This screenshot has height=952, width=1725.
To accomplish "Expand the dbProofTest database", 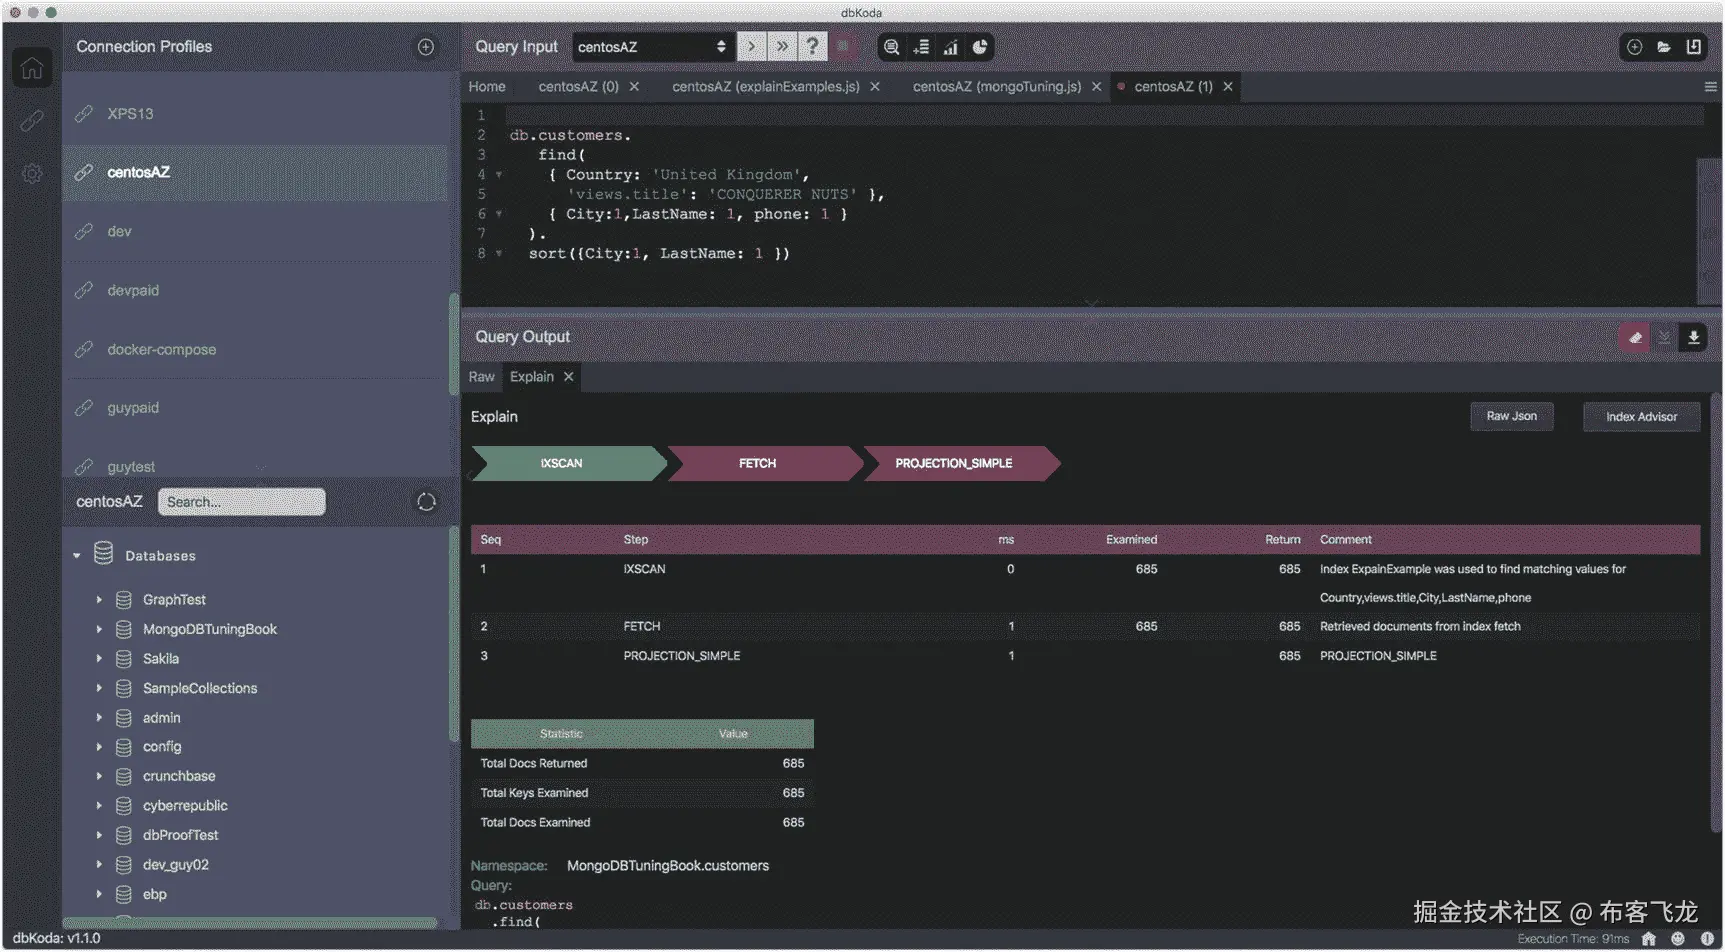I will click(99, 835).
